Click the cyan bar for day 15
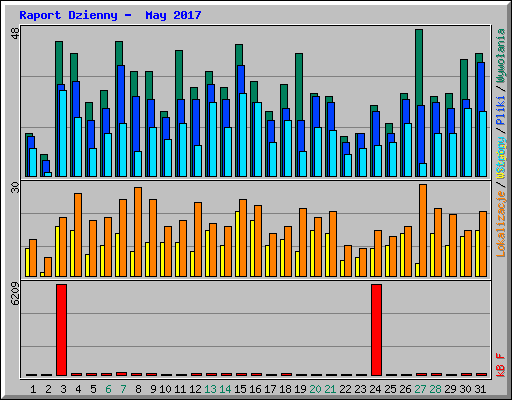The height and width of the screenshot is (400, 512). click(243, 135)
